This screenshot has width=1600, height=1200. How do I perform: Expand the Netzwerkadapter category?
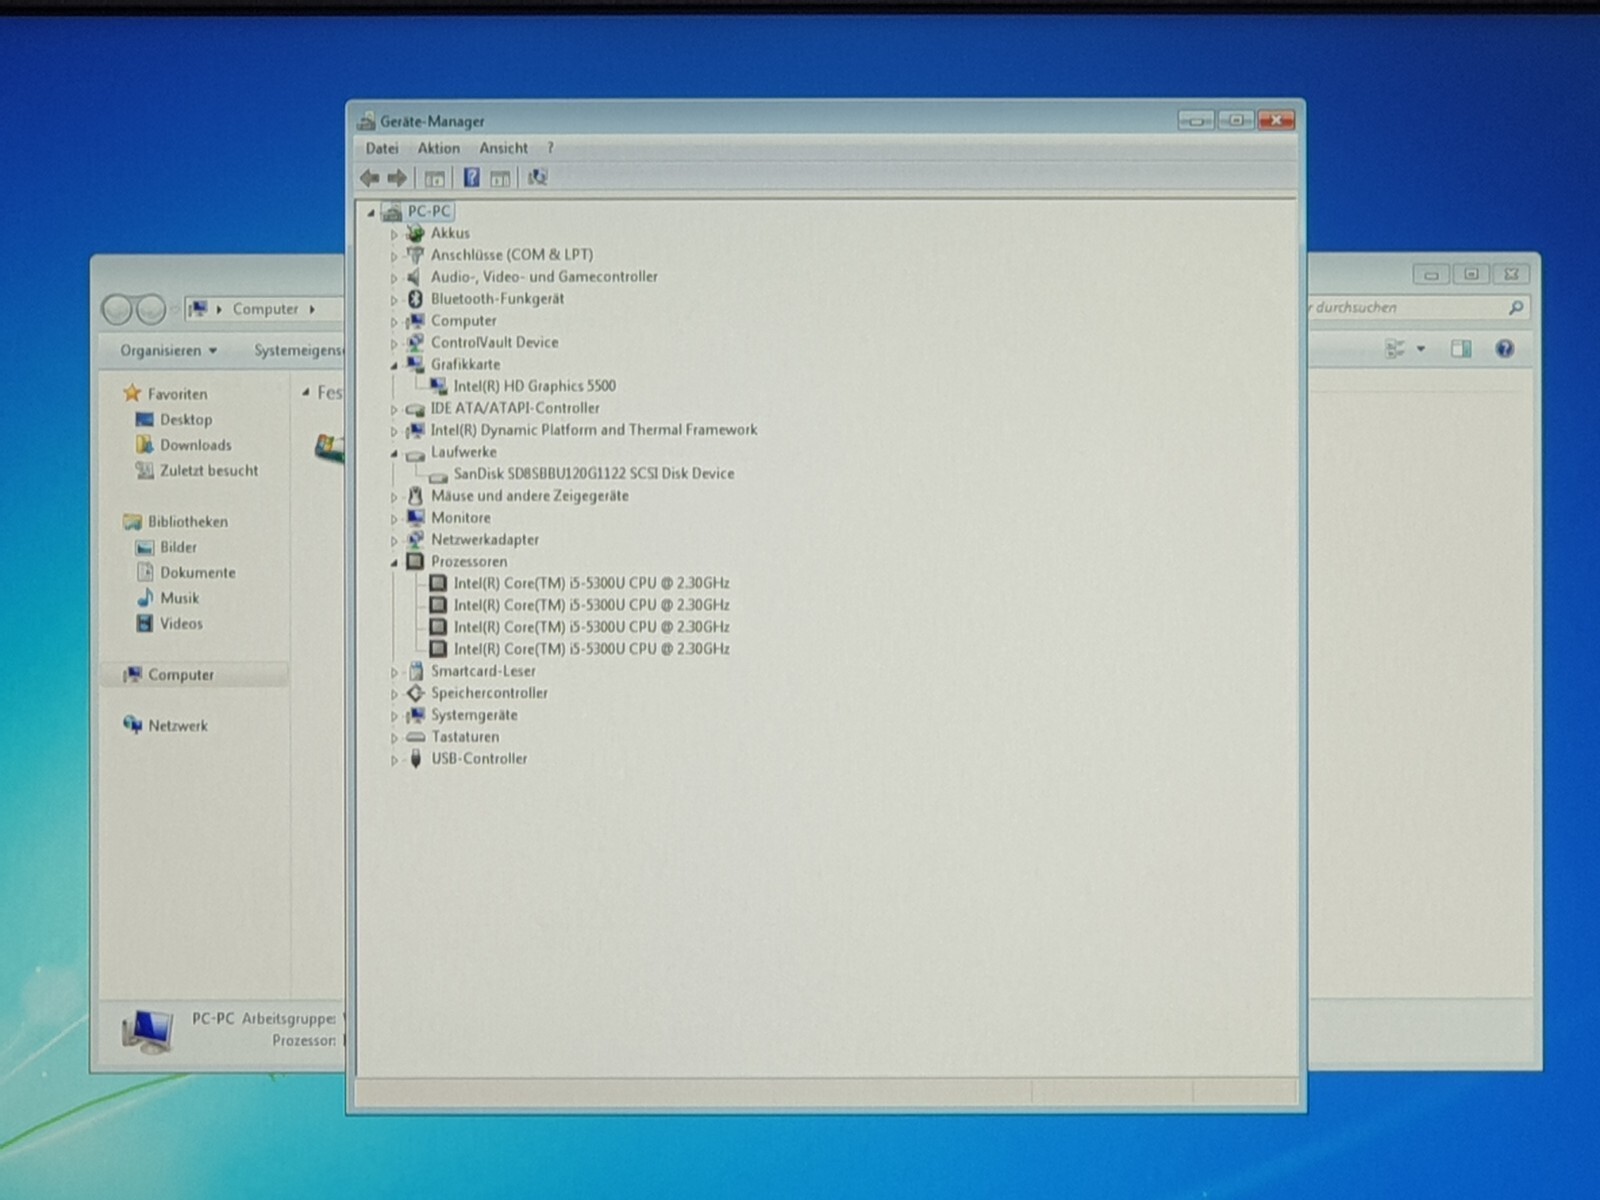[x=394, y=541]
